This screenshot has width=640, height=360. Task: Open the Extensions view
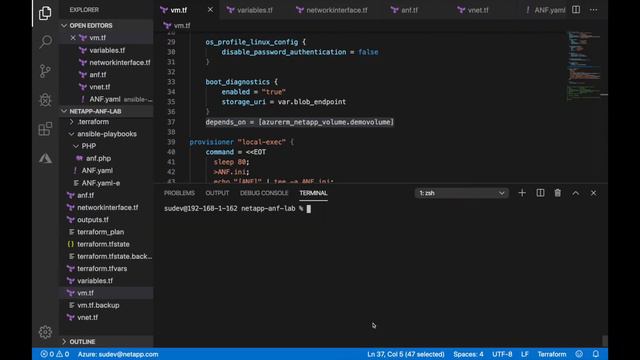pos(45,129)
